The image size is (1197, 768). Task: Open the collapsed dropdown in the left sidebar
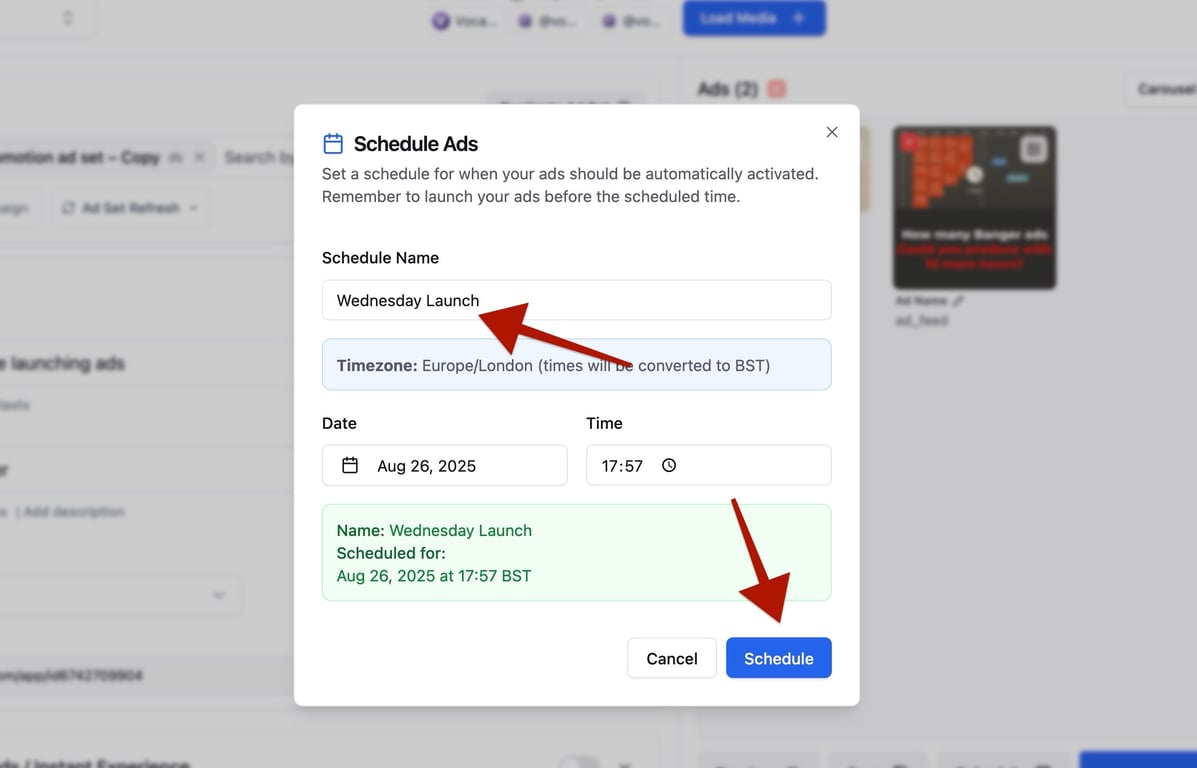pos(218,595)
